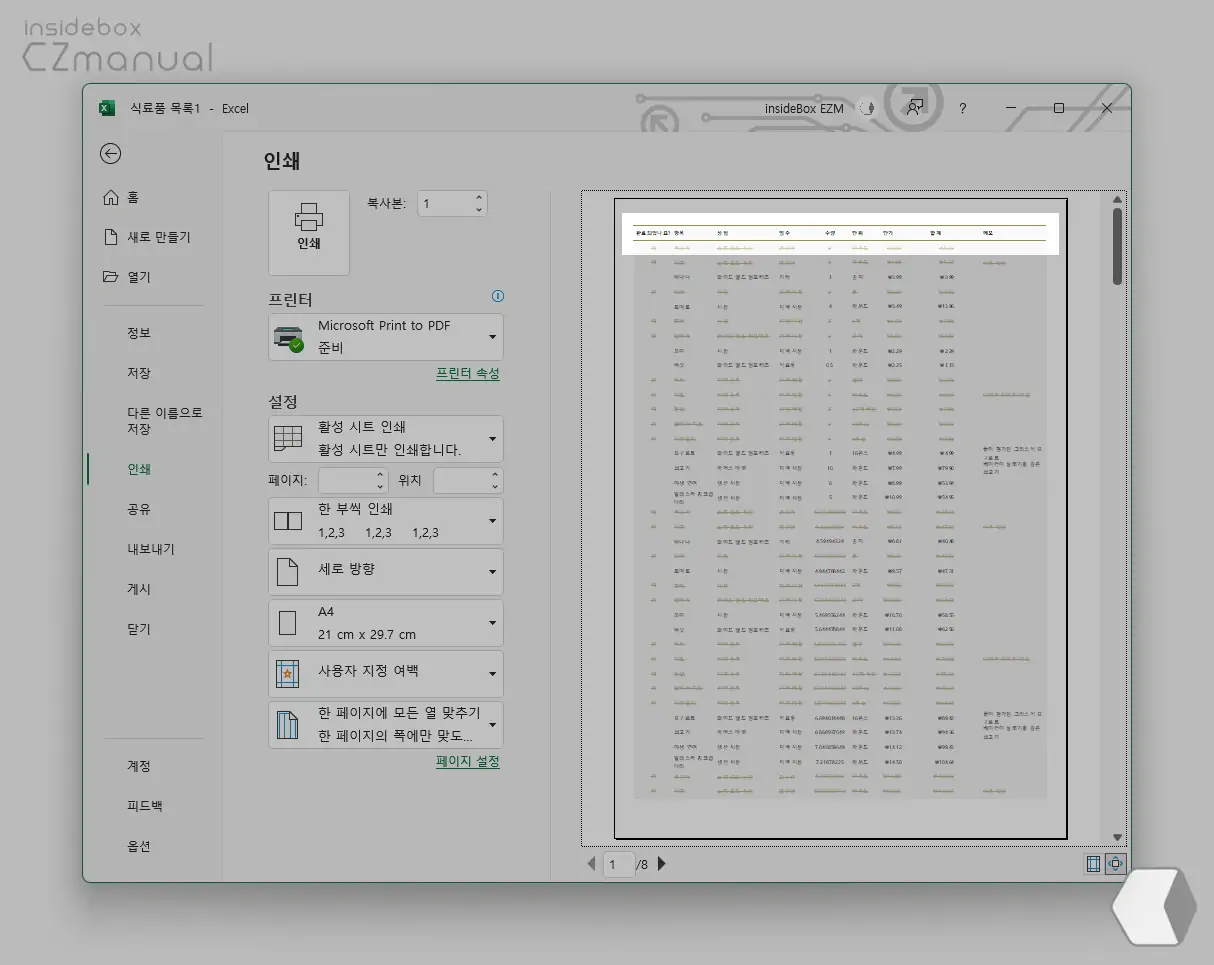
Task: Click the back arrow to exit Backstage
Action: click(x=111, y=153)
